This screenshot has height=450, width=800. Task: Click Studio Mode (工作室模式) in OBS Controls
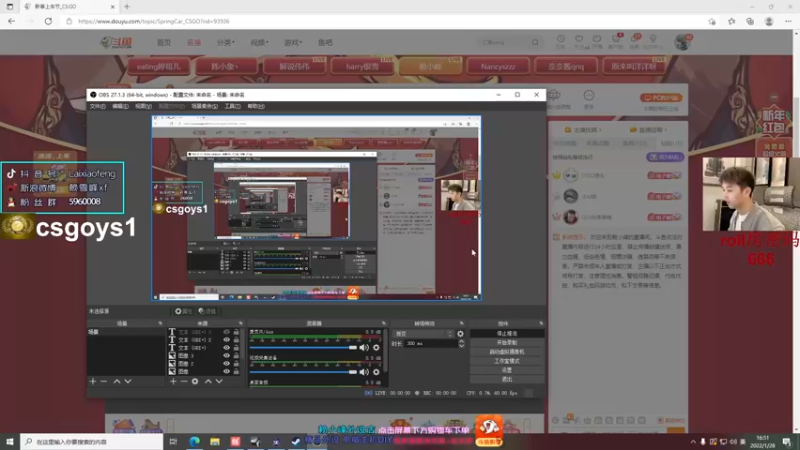coord(507,361)
